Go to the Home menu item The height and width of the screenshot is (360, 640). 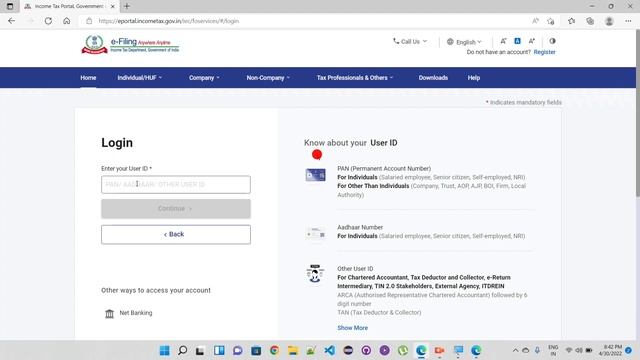click(88, 78)
